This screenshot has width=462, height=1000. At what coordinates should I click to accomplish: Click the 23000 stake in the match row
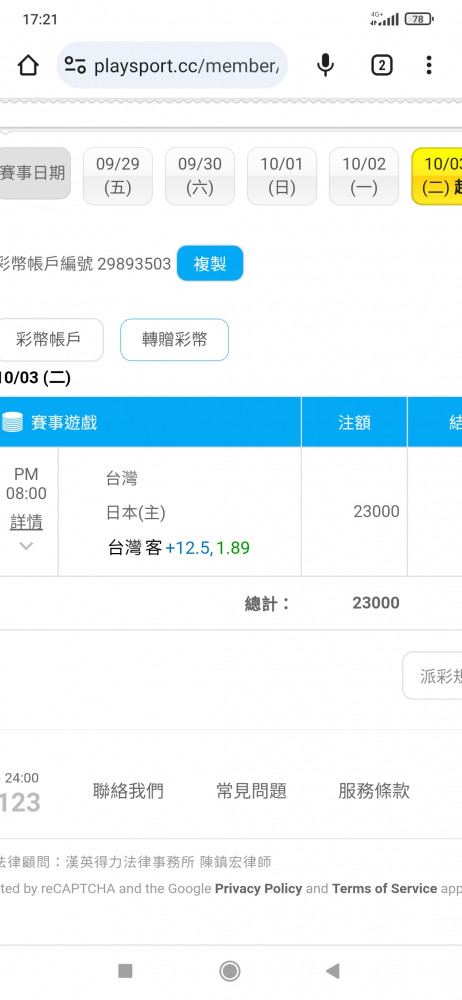[376, 511]
